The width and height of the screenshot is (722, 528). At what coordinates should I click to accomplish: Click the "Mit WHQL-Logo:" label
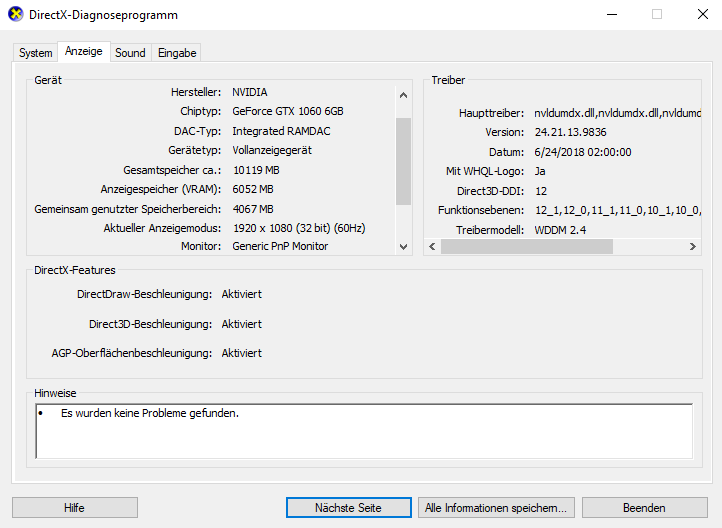click(x=485, y=171)
